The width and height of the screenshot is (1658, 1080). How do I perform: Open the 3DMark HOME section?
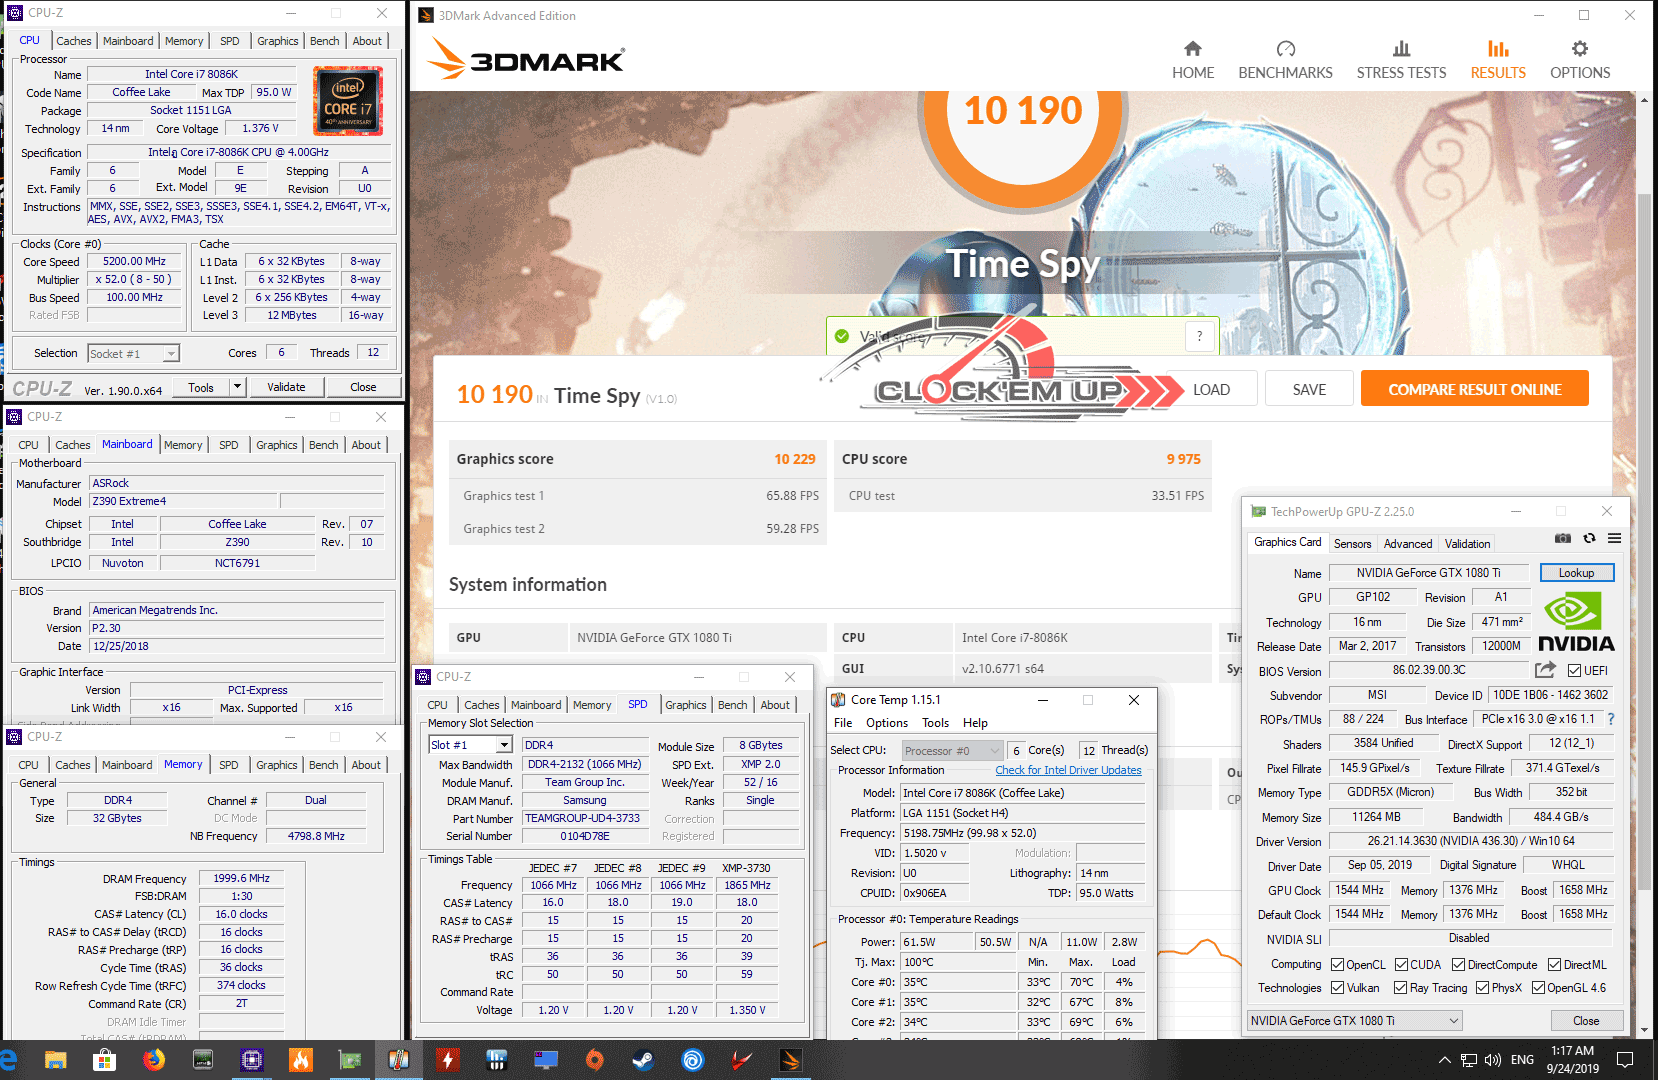1193,60
